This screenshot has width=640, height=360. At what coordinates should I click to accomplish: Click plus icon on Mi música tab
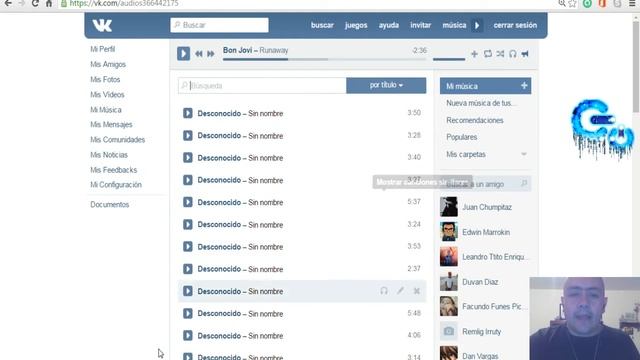tap(524, 86)
